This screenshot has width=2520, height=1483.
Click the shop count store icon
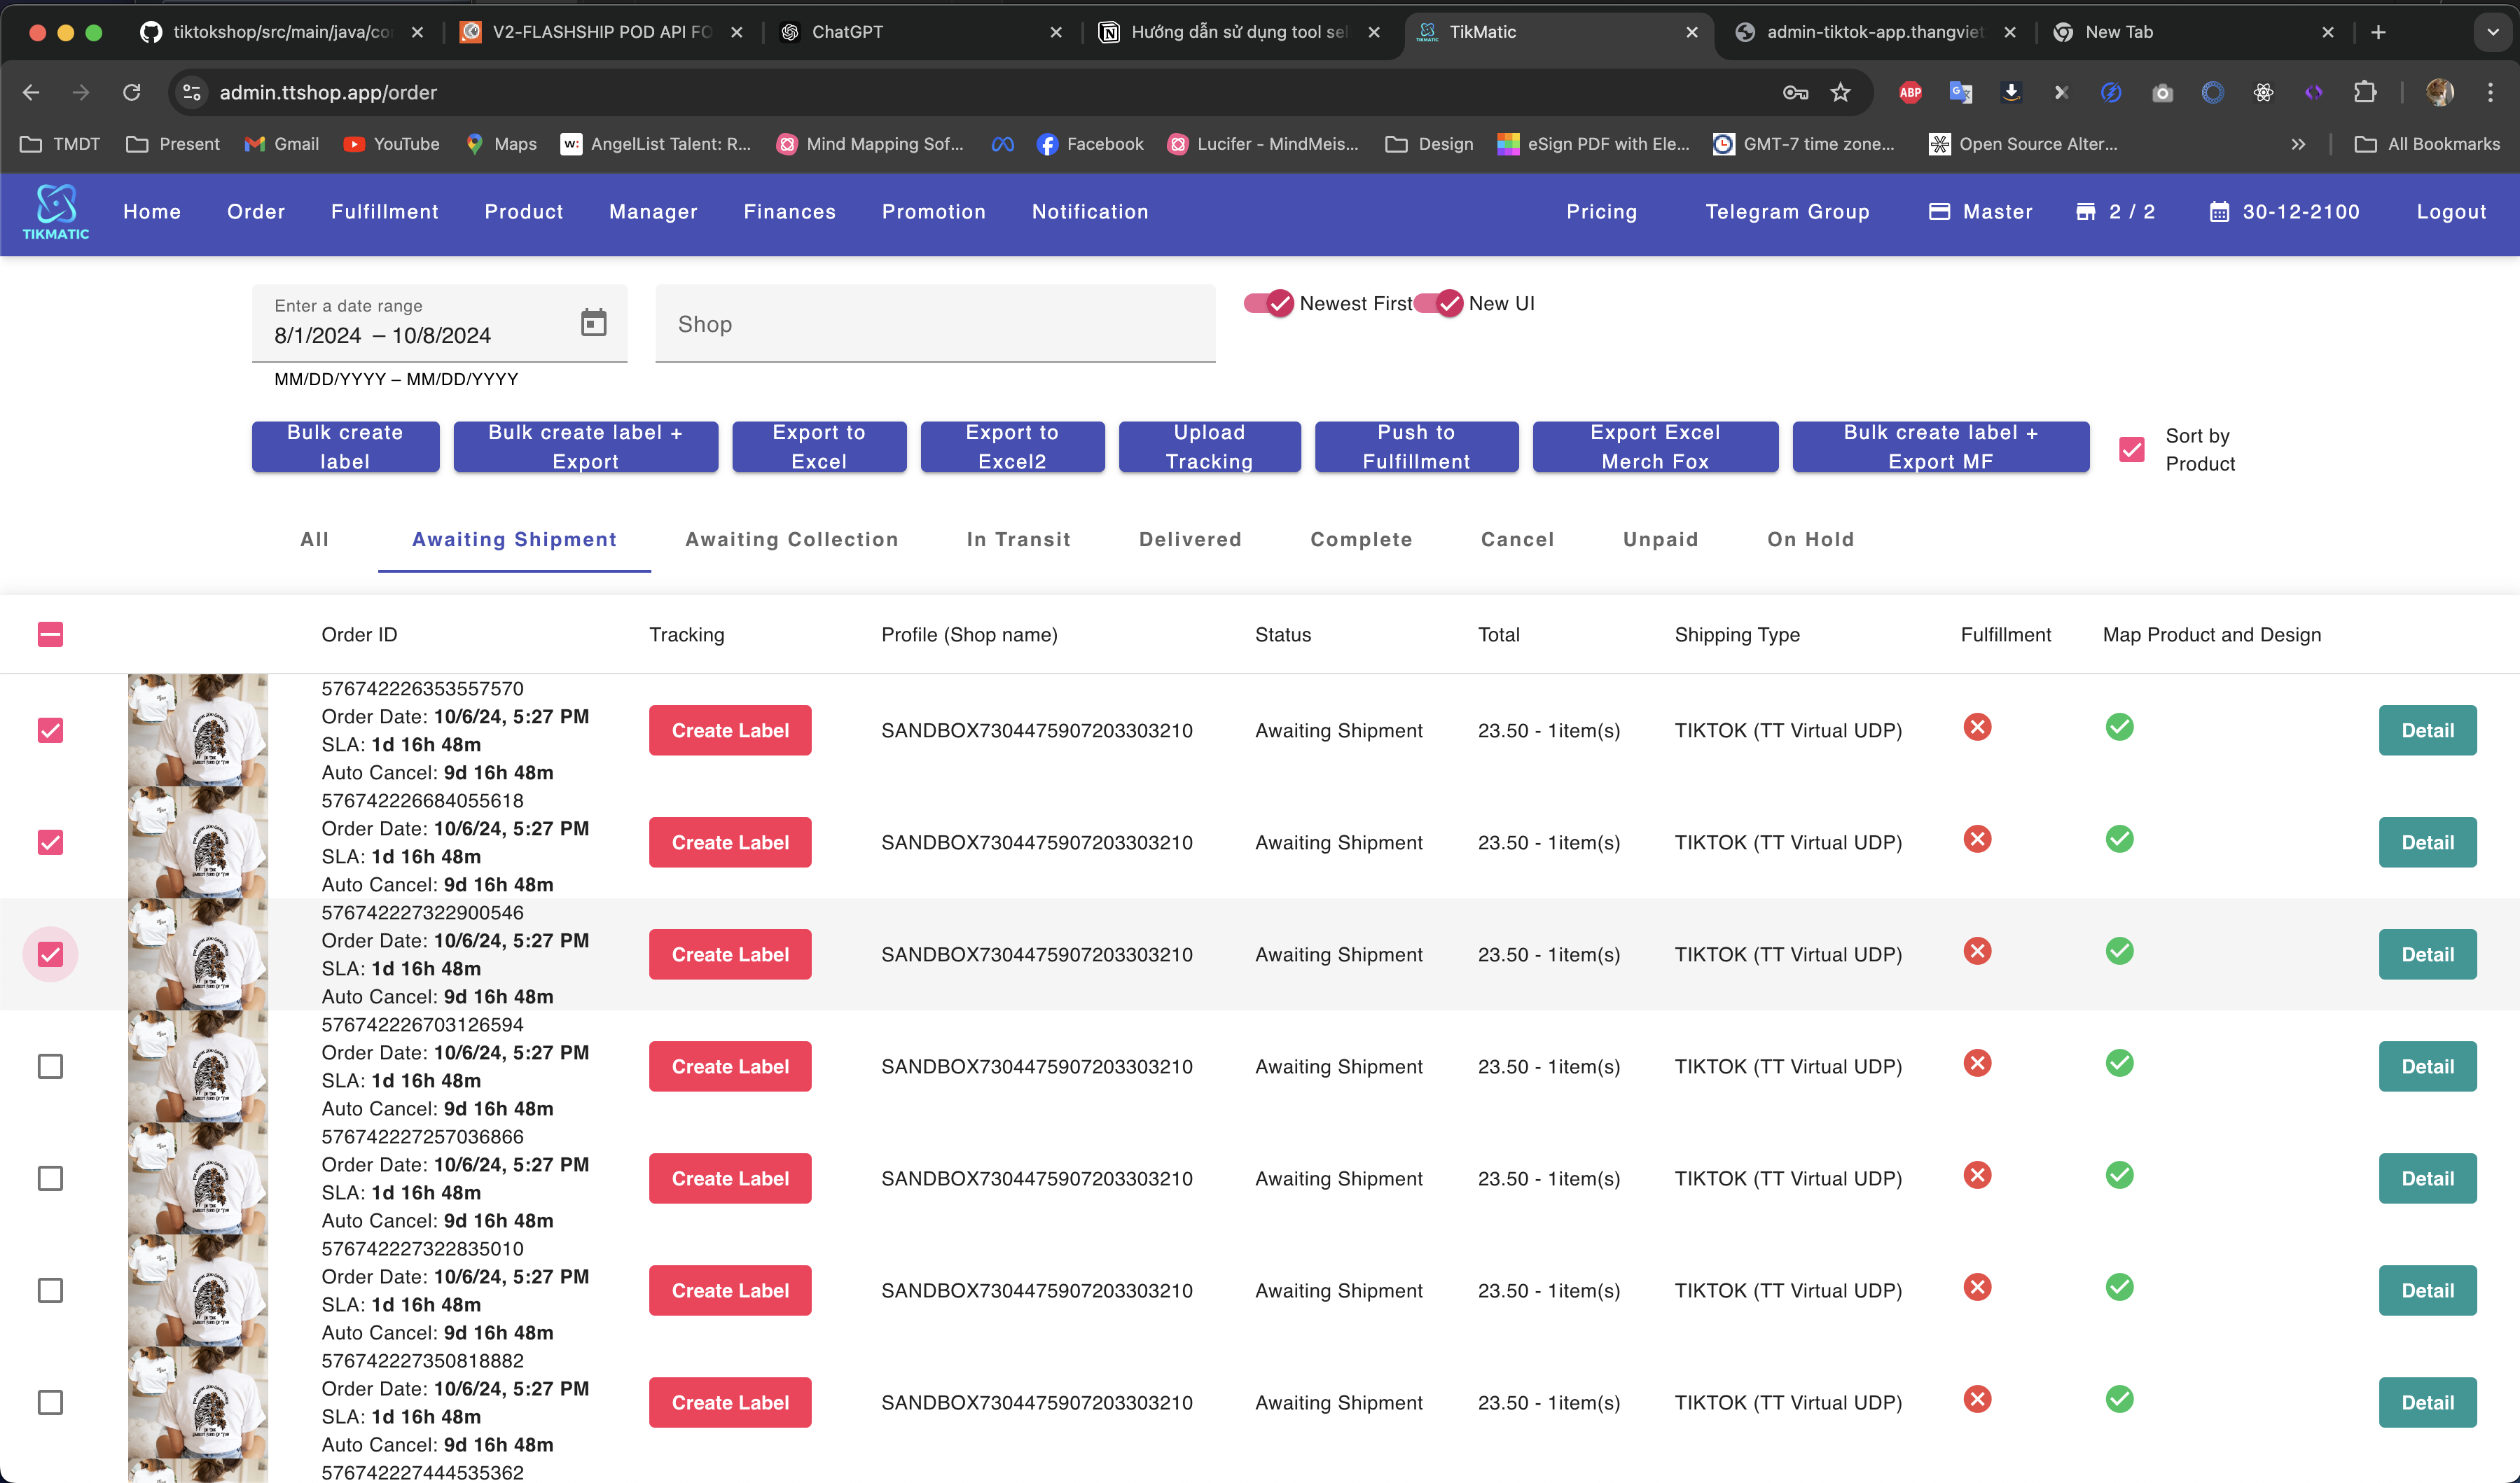coord(2085,211)
